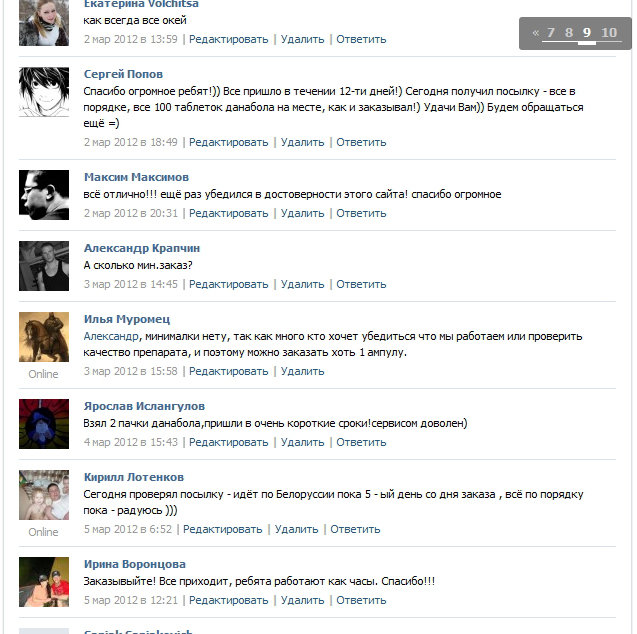Click Удалить under Илья Муромец's comment
This screenshot has width=637, height=634.
click(x=303, y=371)
